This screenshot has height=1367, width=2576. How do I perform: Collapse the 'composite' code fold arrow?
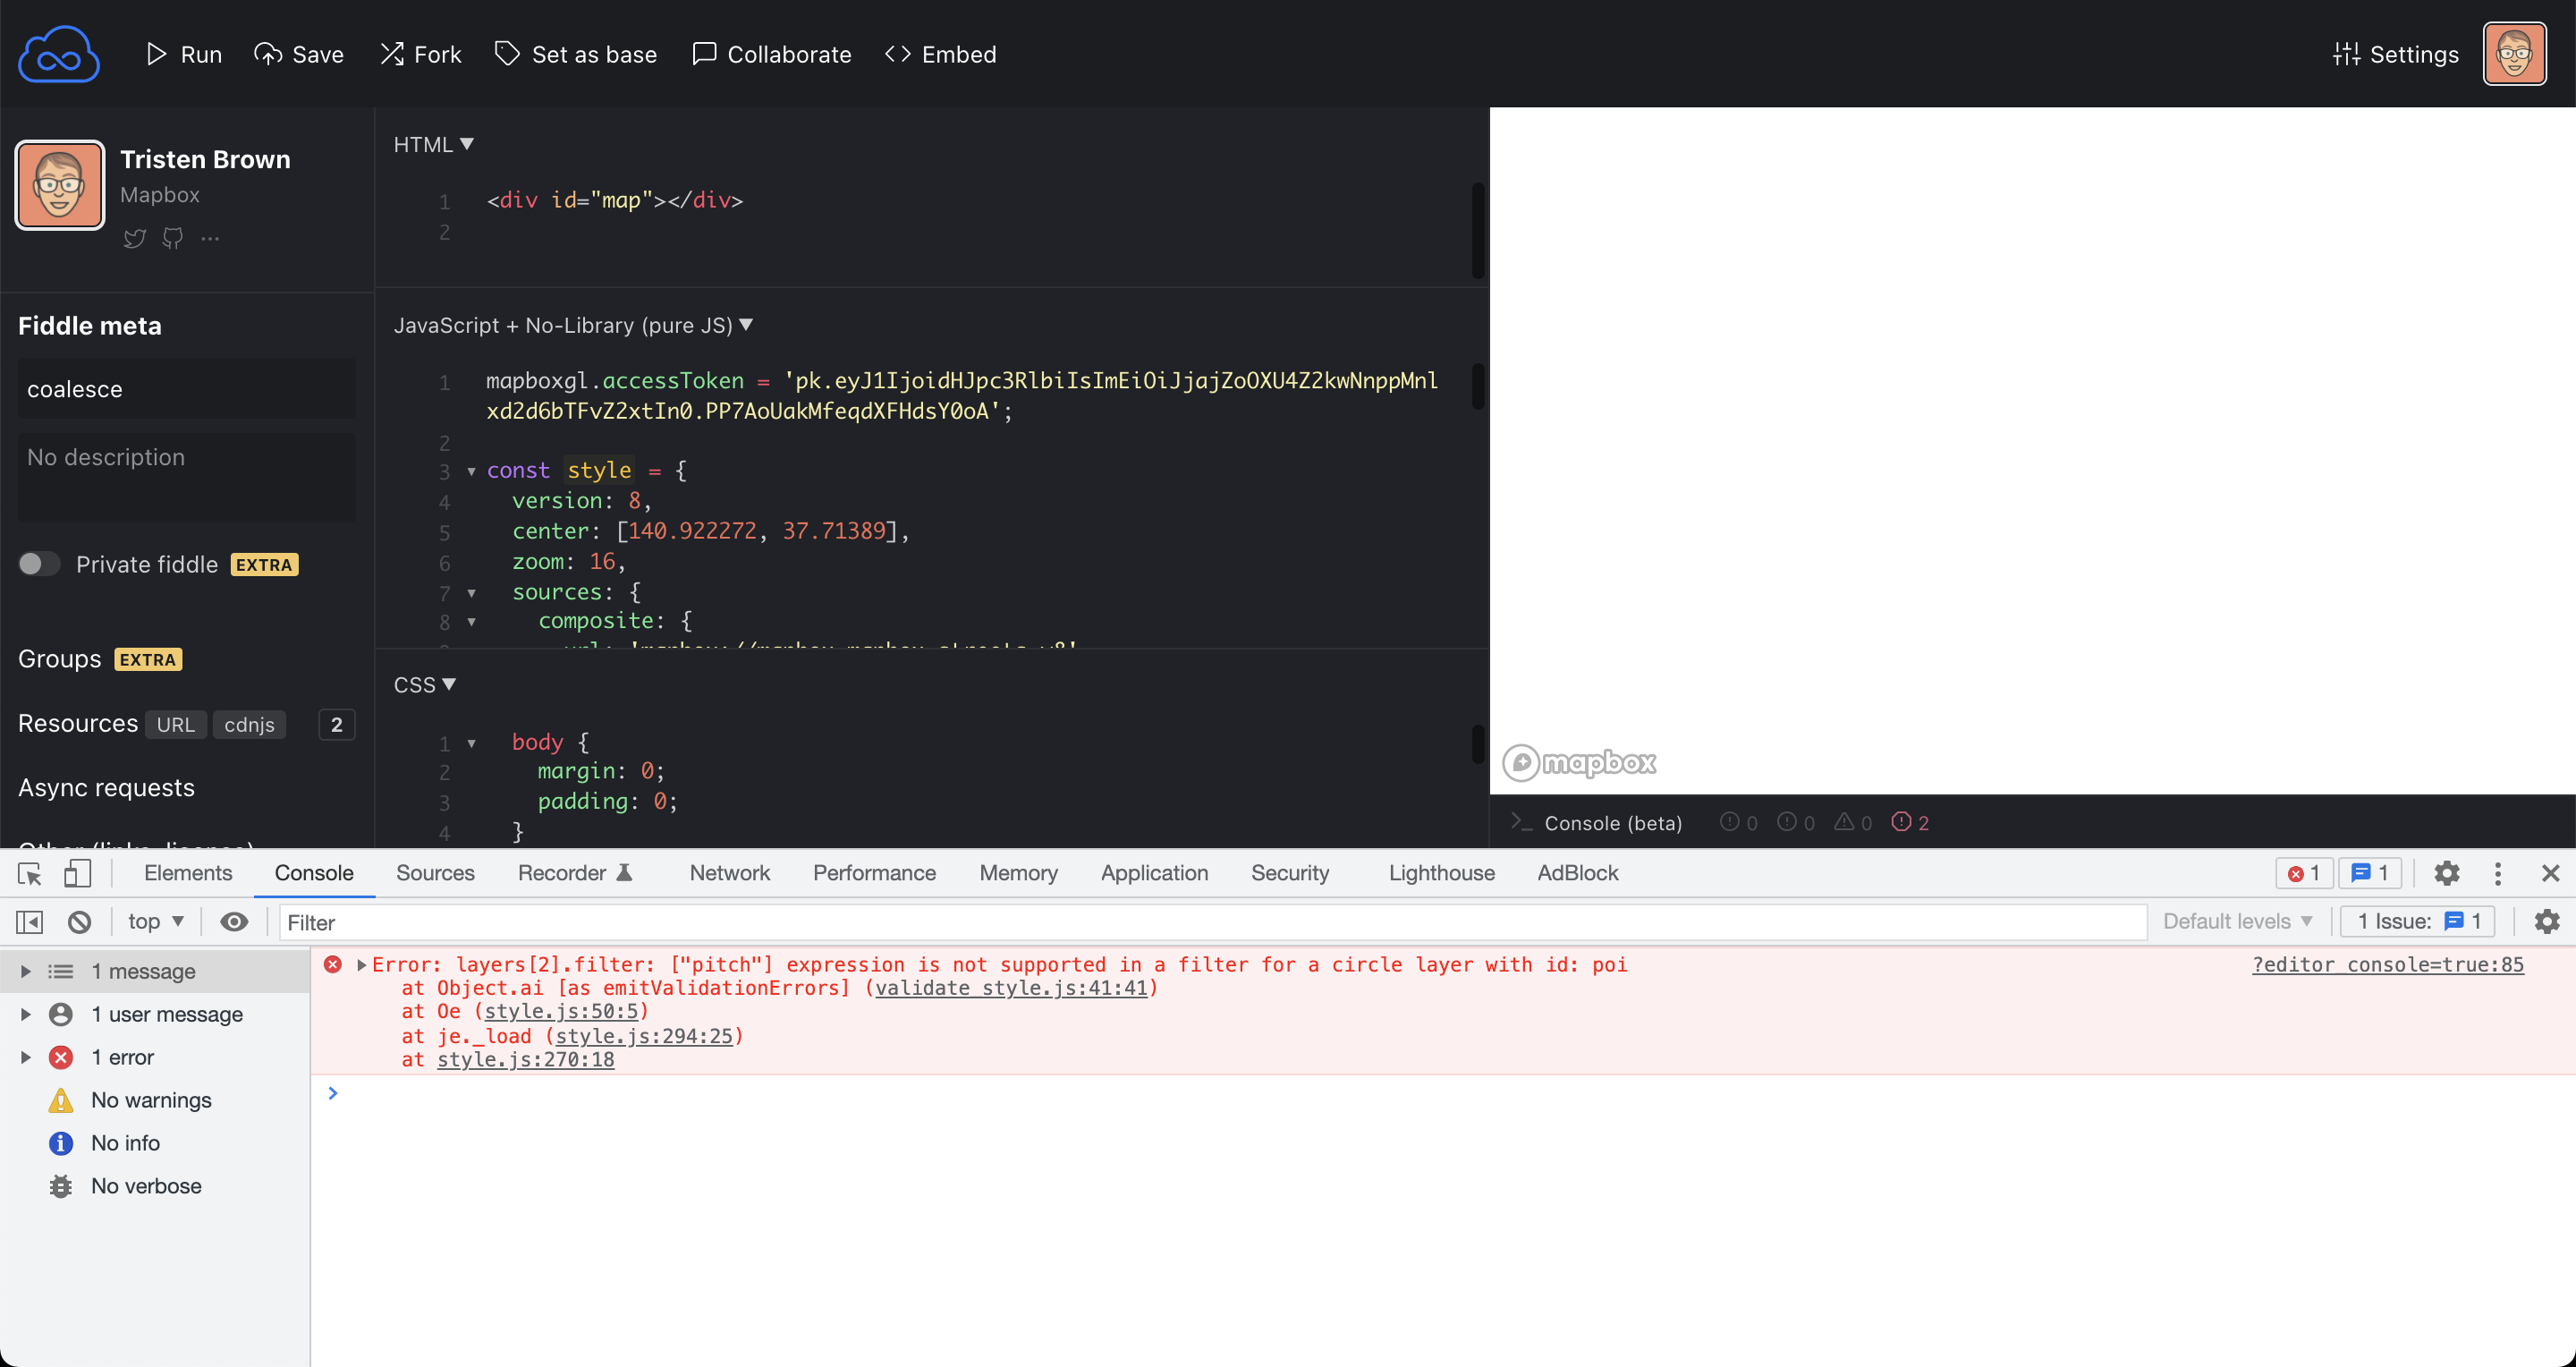(x=472, y=622)
